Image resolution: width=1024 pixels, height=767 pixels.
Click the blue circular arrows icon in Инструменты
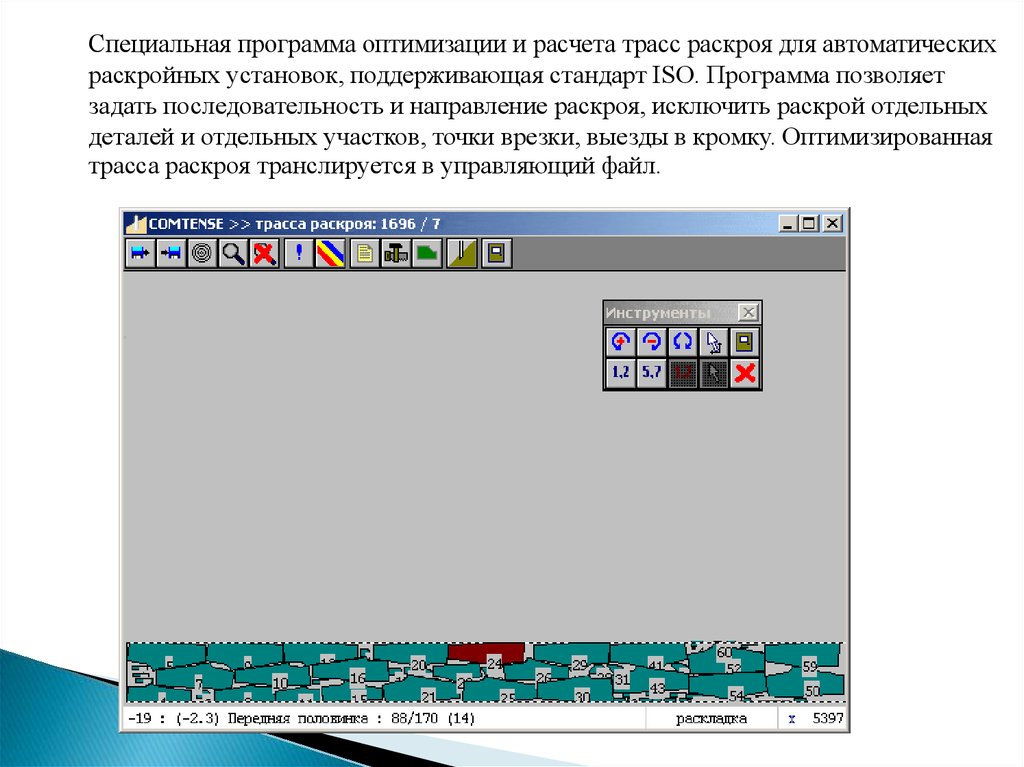coord(683,342)
